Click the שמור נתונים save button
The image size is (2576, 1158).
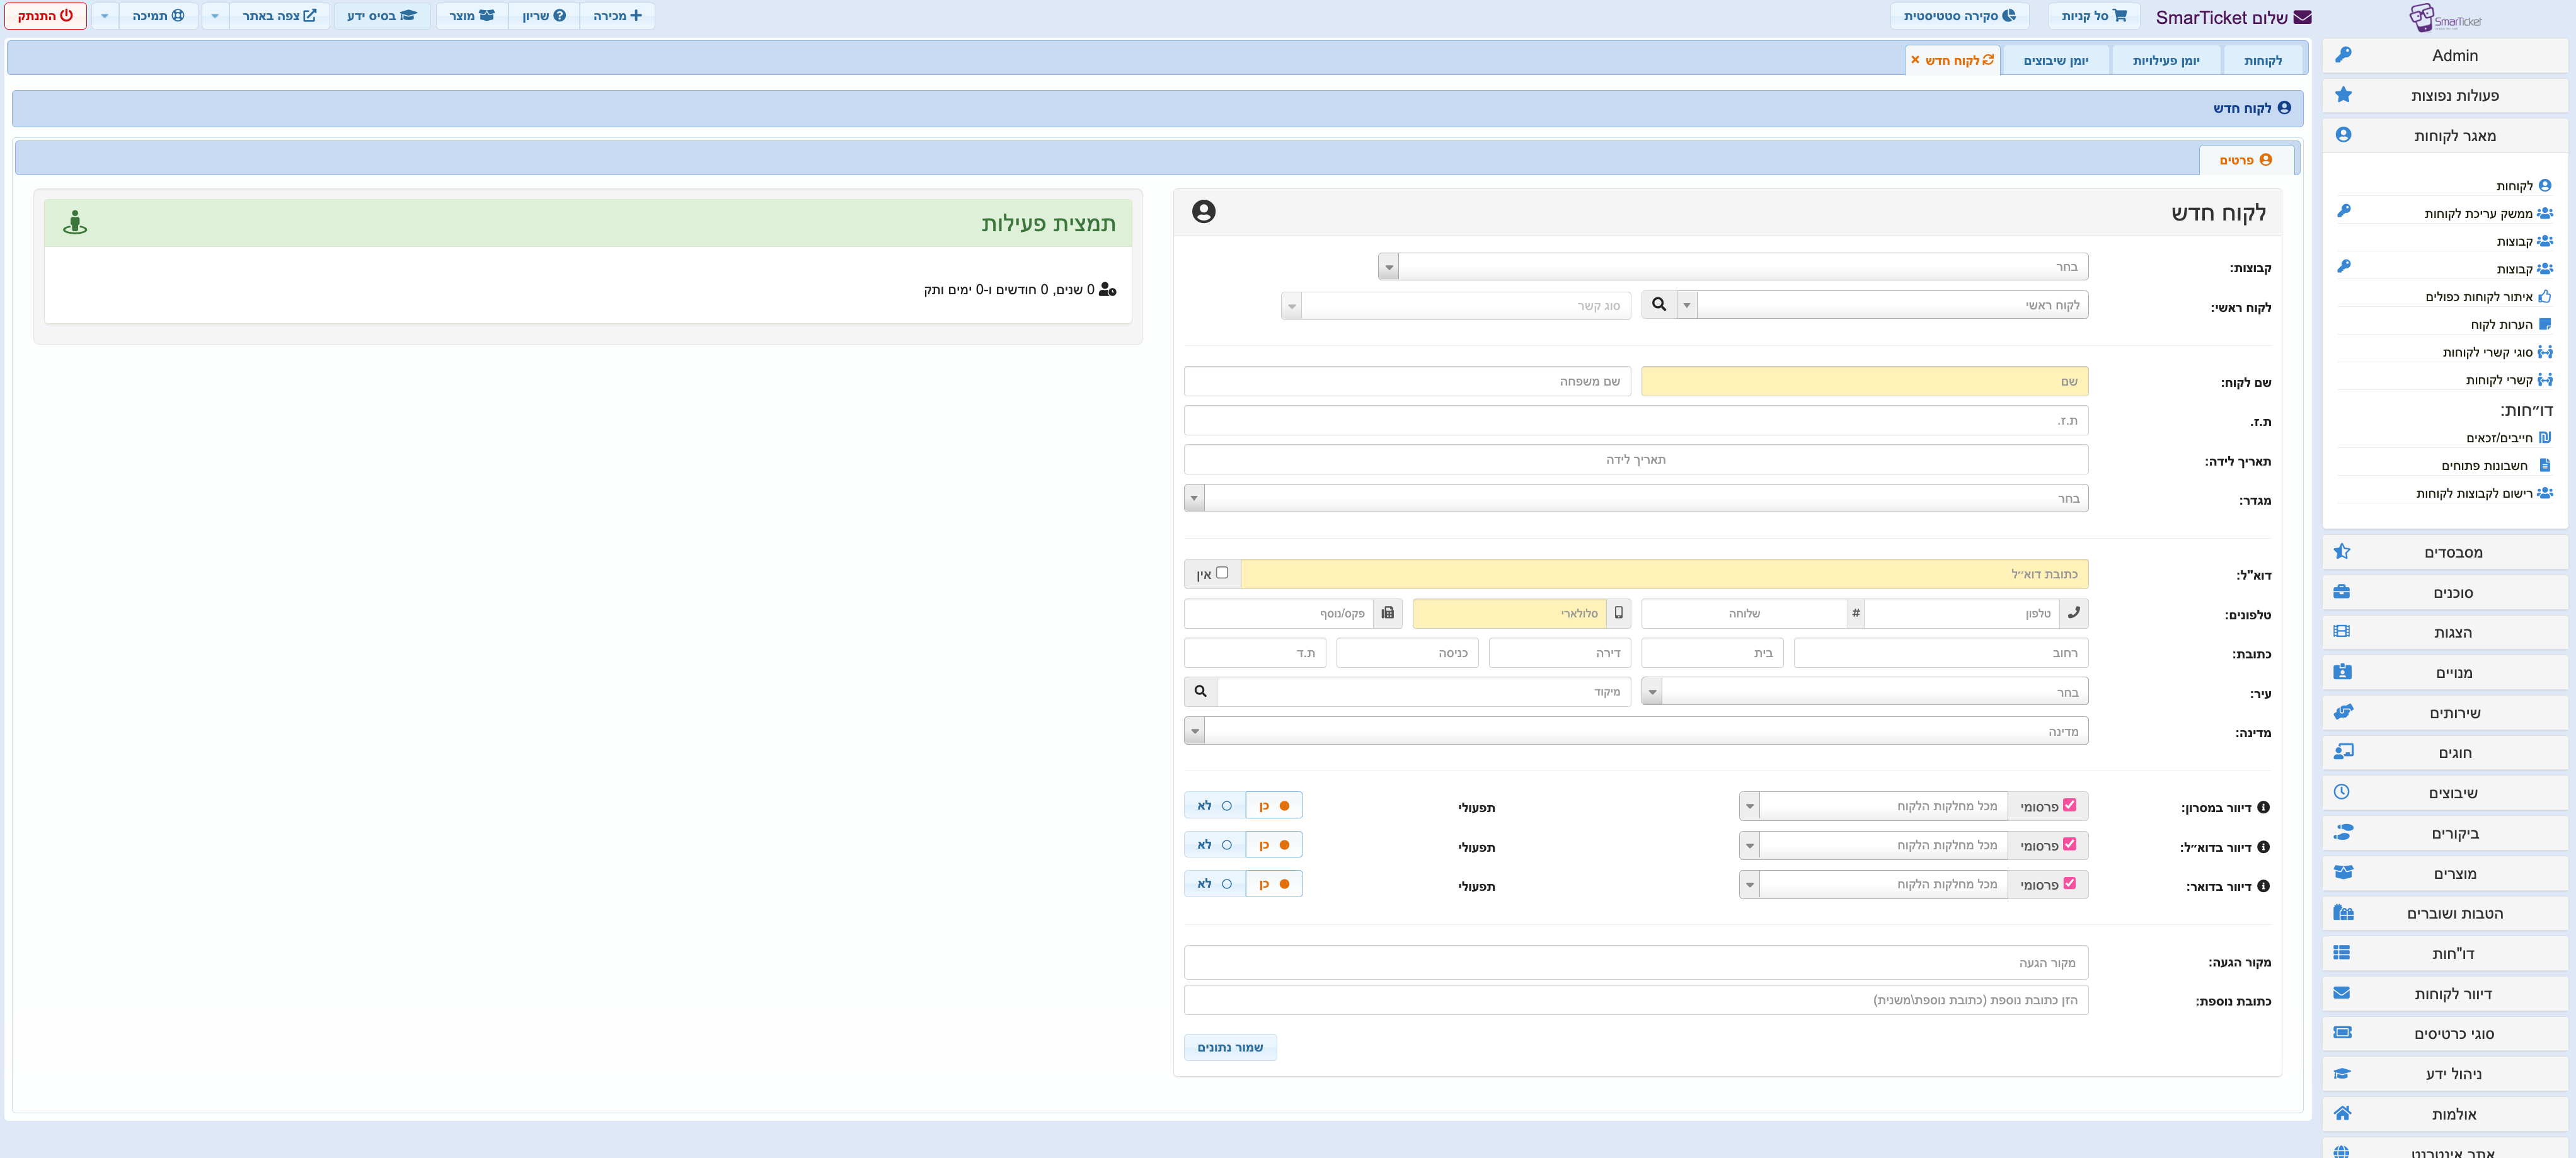point(1230,1047)
